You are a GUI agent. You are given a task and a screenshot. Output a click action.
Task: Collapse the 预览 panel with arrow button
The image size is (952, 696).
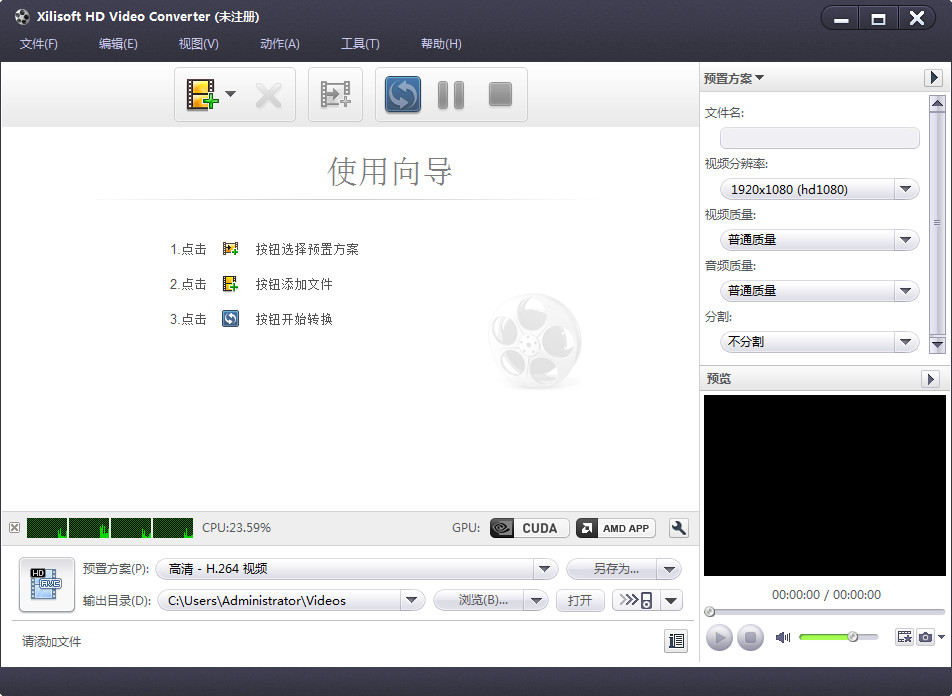point(930,379)
